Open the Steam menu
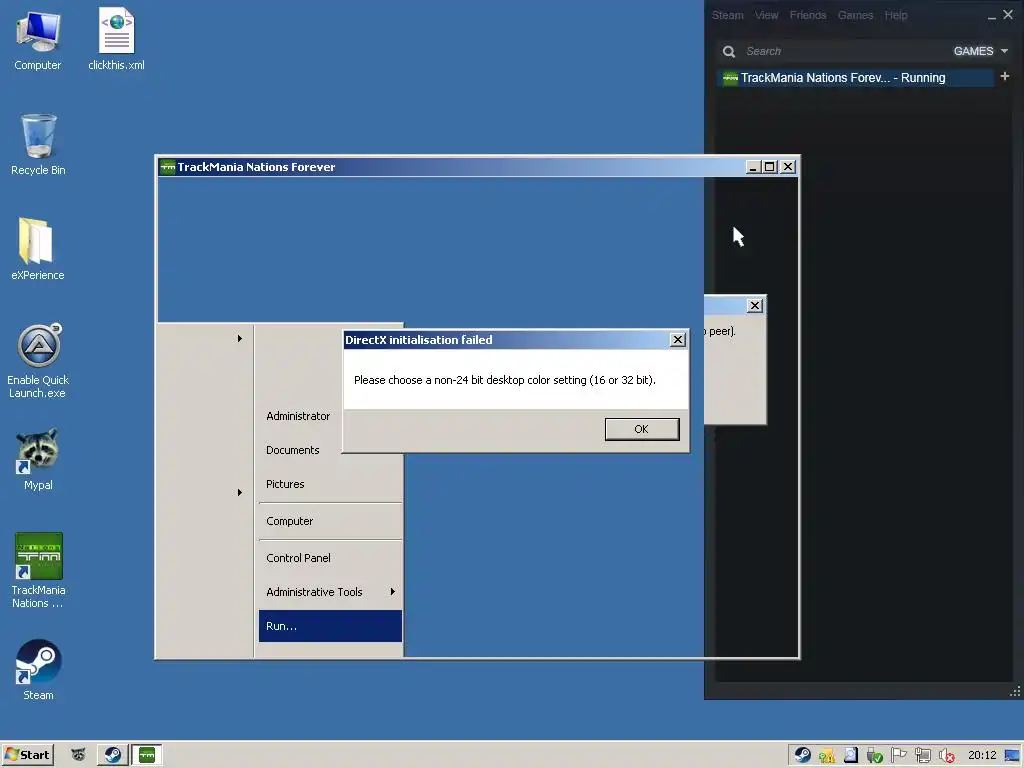This screenshot has width=1024, height=768. 728,15
